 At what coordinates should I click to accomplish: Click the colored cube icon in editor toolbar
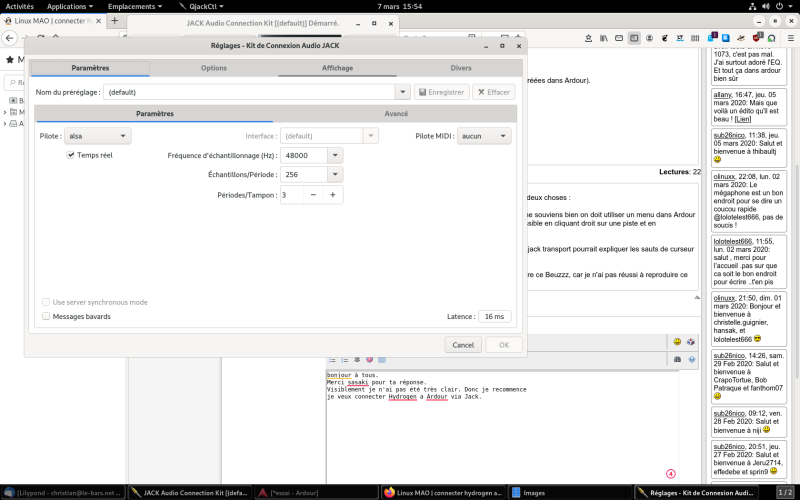[x=691, y=342]
